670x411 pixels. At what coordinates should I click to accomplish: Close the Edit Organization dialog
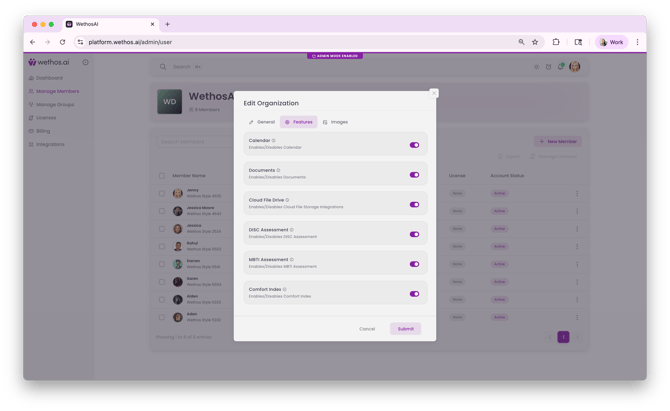pos(433,93)
